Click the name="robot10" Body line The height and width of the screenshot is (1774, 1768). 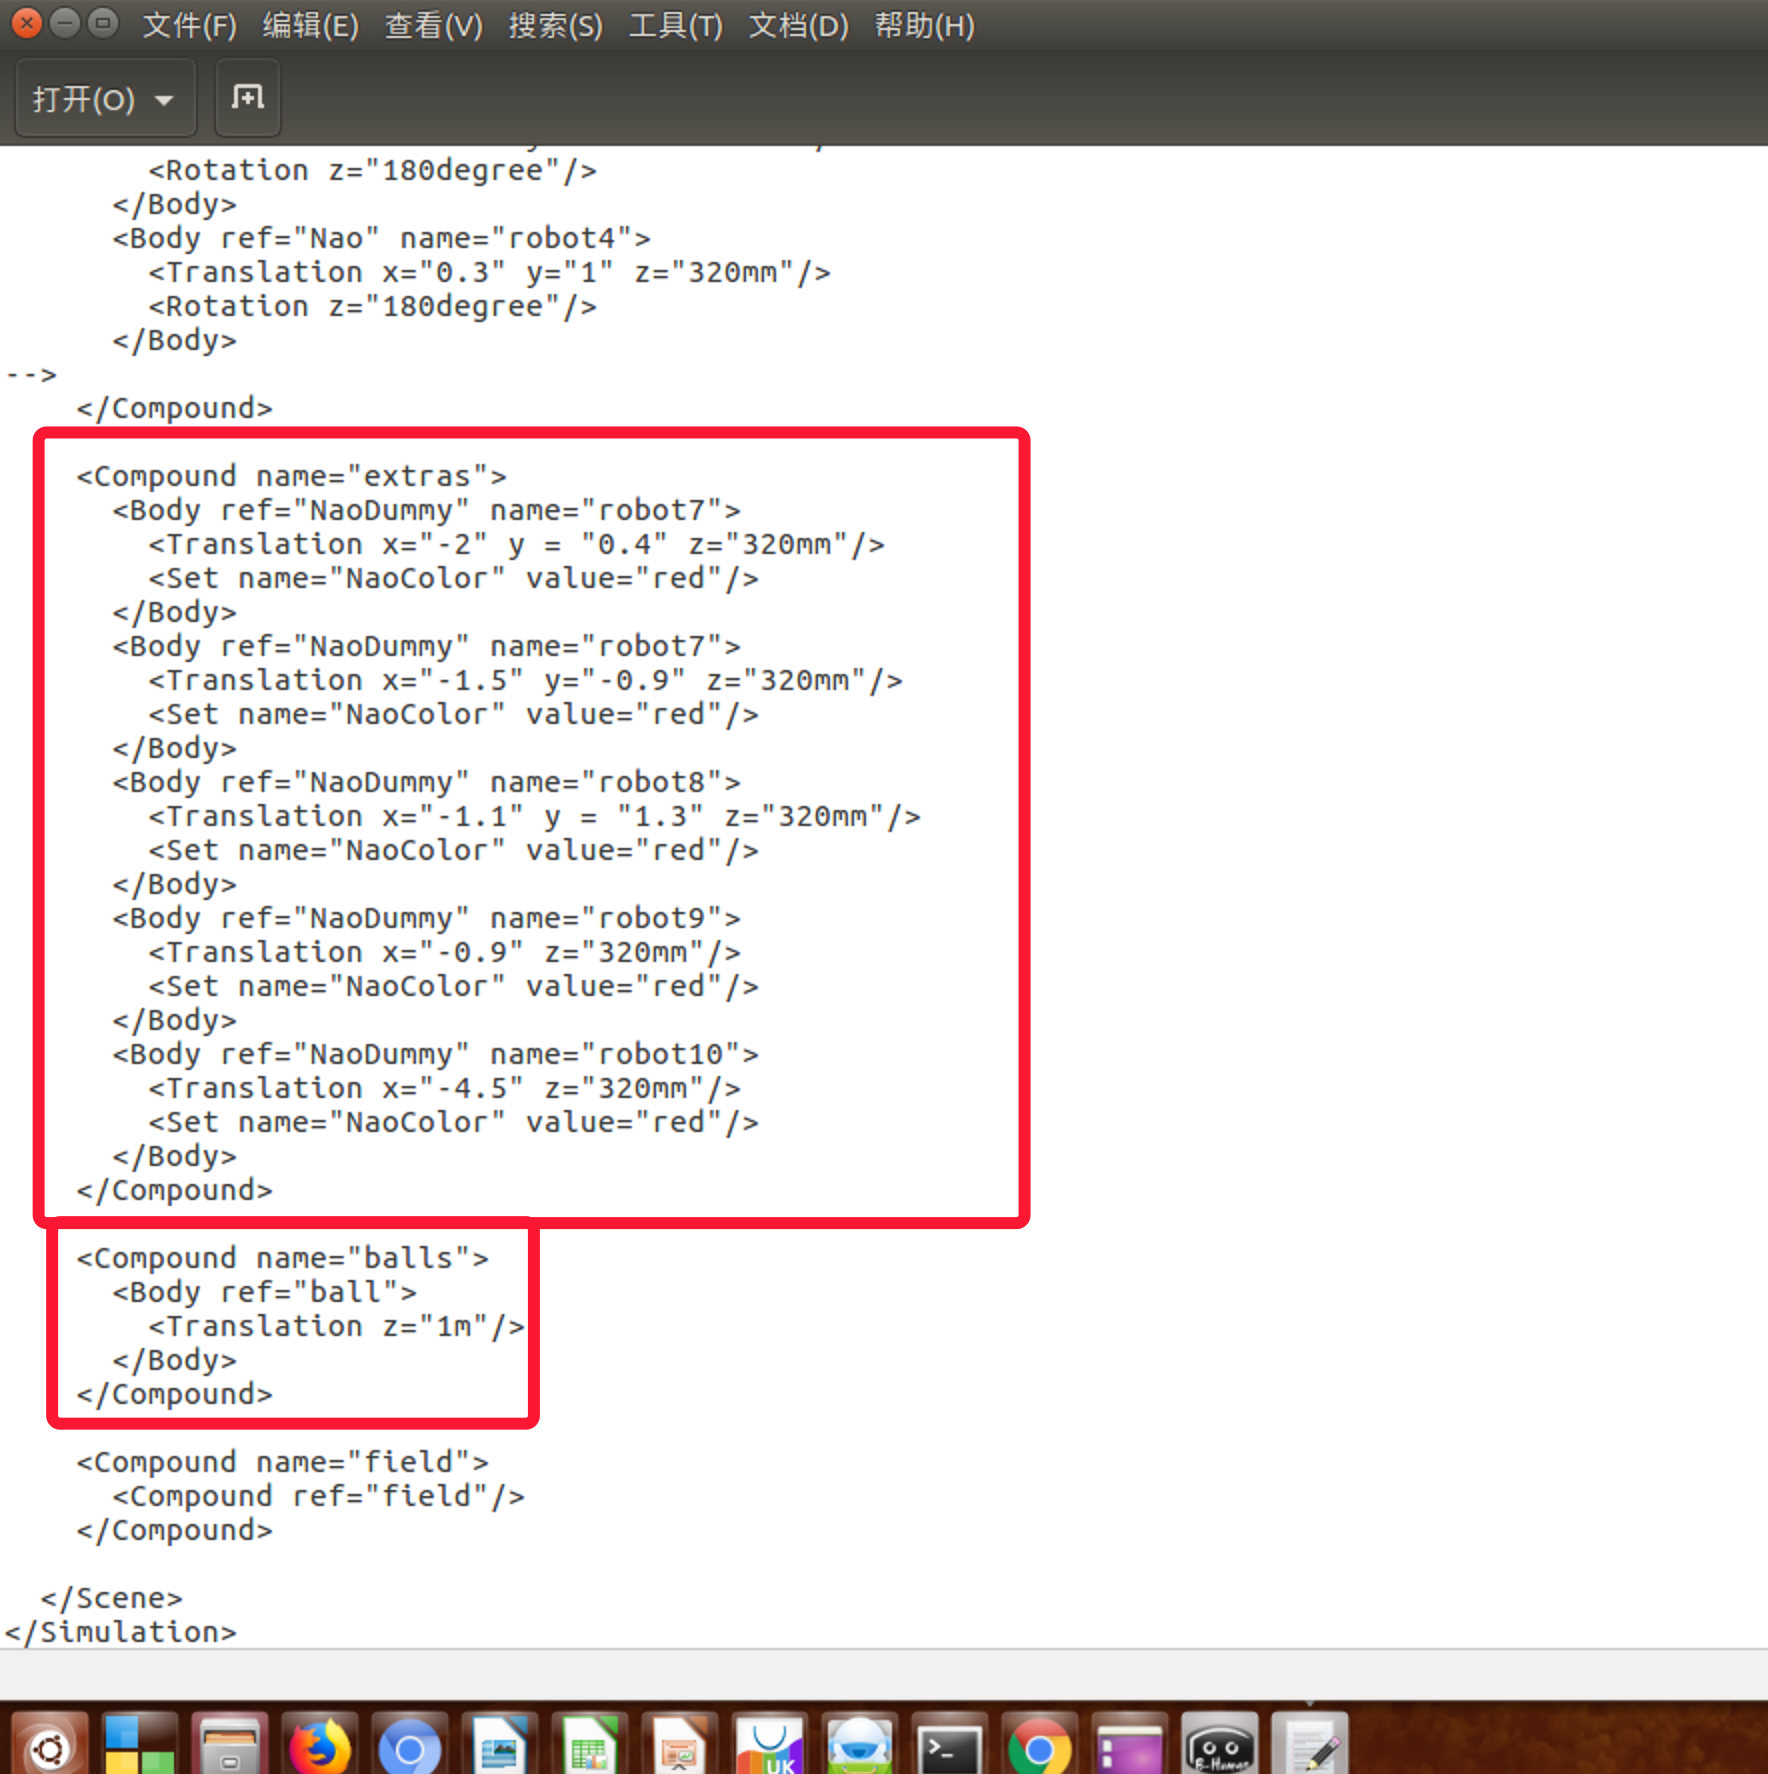(x=436, y=1054)
